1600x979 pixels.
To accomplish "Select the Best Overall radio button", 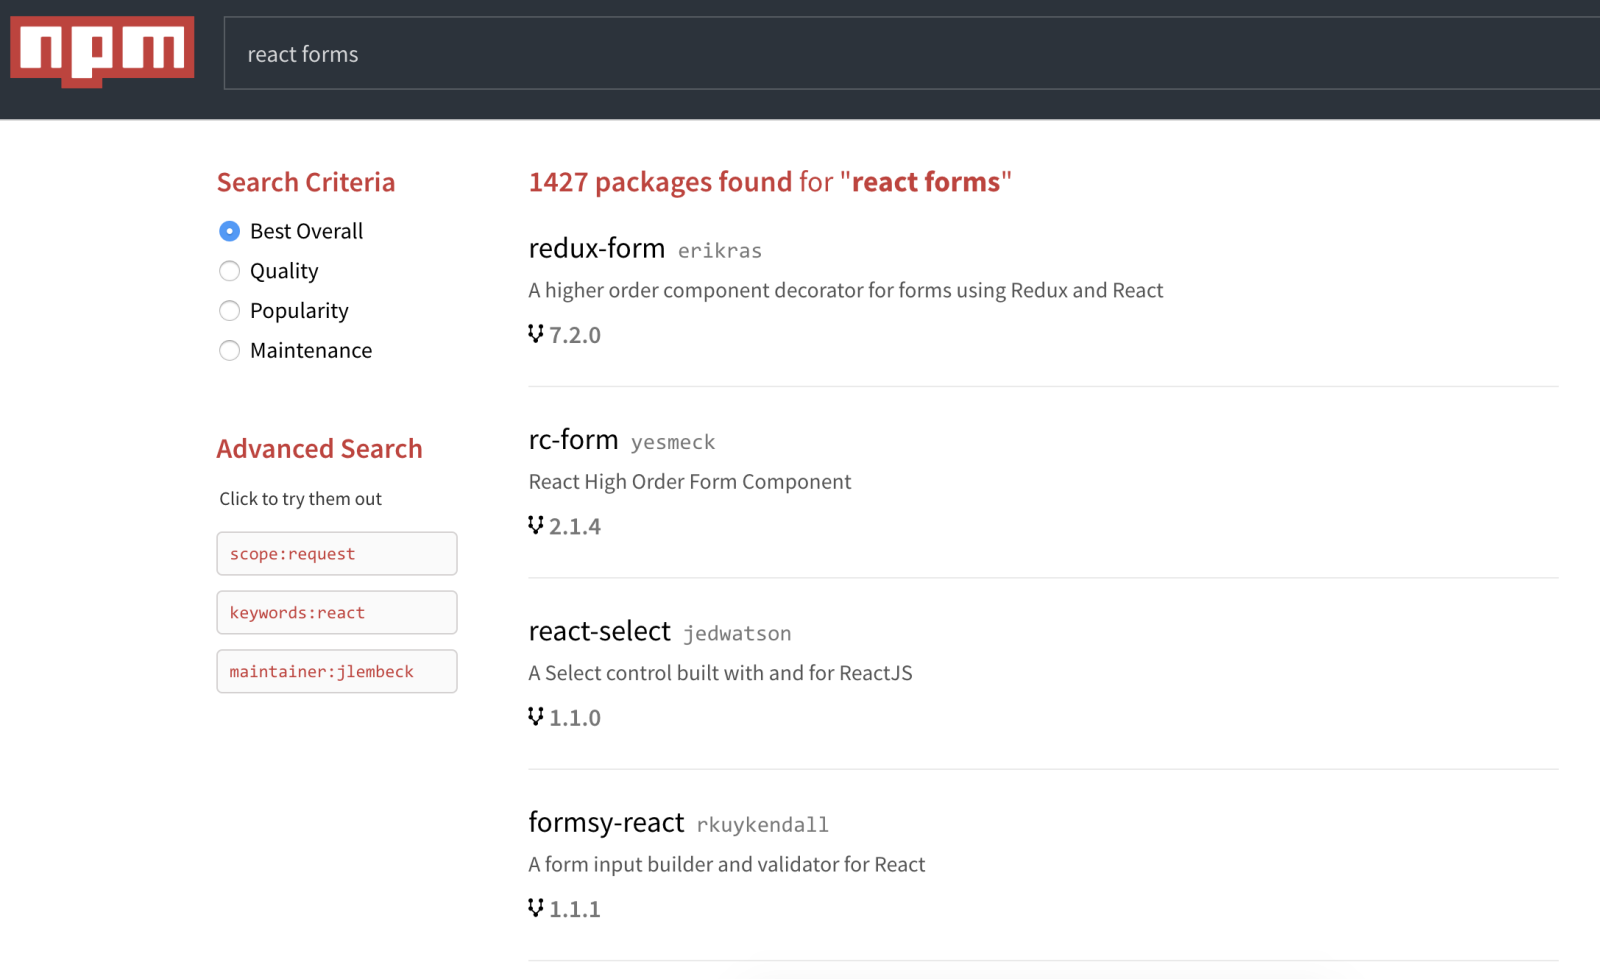I will click(229, 231).
